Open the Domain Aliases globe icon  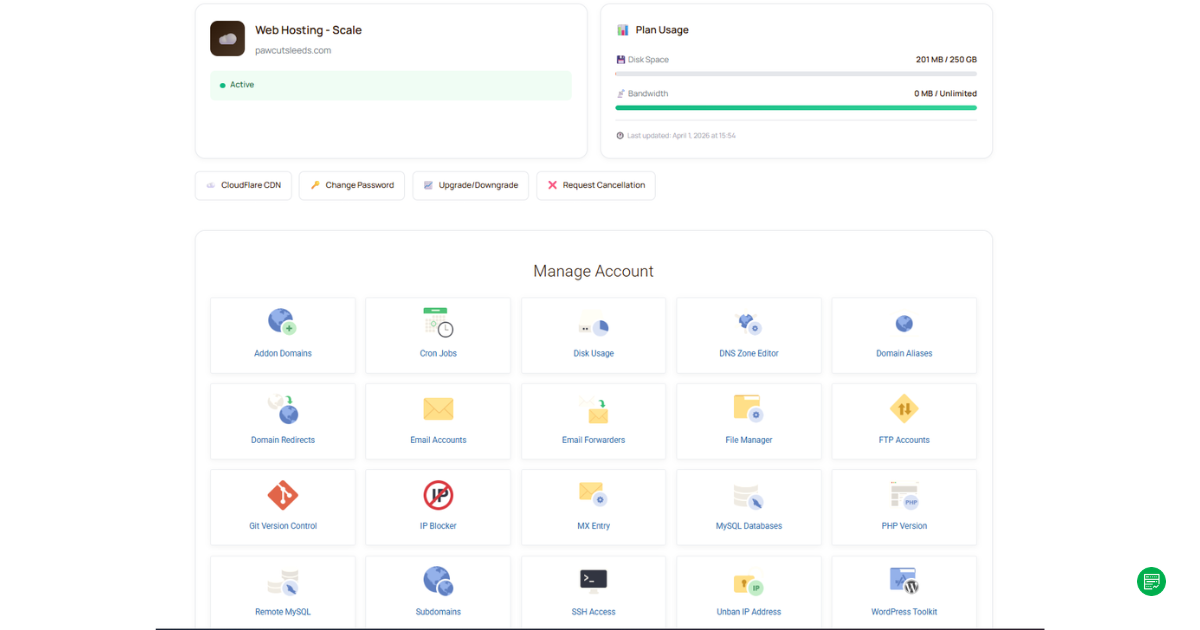coord(904,323)
